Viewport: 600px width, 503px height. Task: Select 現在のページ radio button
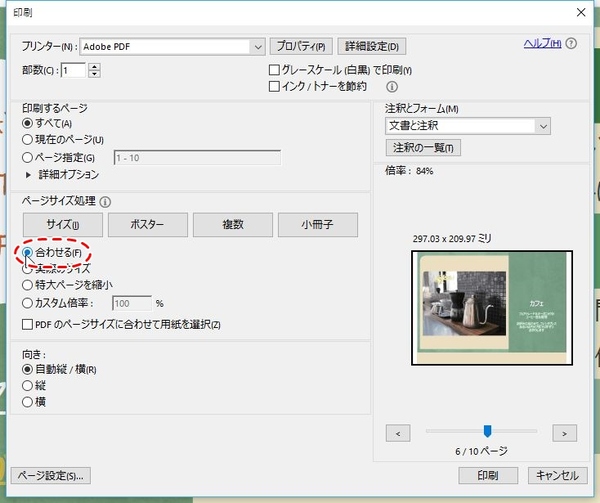click(x=27, y=140)
